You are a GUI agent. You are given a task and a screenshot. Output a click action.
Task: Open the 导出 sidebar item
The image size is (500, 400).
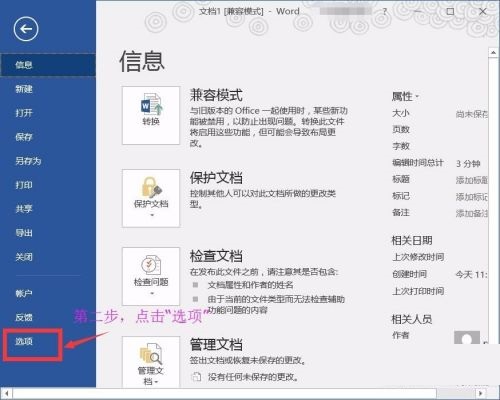coord(48,233)
